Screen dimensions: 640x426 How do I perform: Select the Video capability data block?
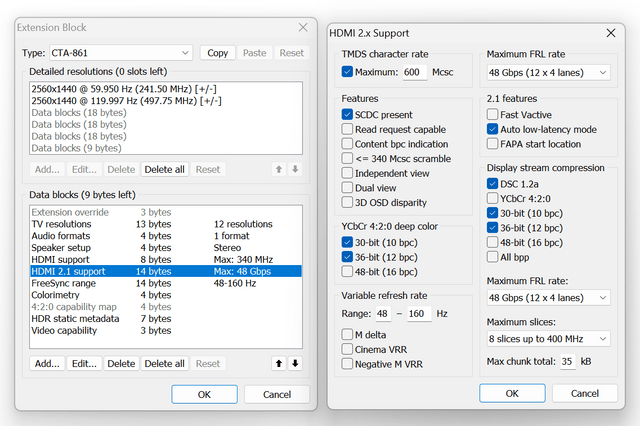coord(166,331)
